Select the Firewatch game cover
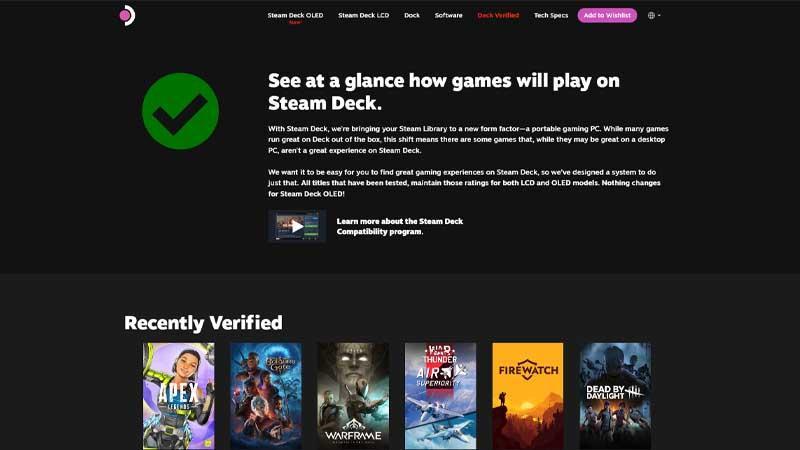Image resolution: width=800 pixels, height=450 pixels. click(x=528, y=396)
